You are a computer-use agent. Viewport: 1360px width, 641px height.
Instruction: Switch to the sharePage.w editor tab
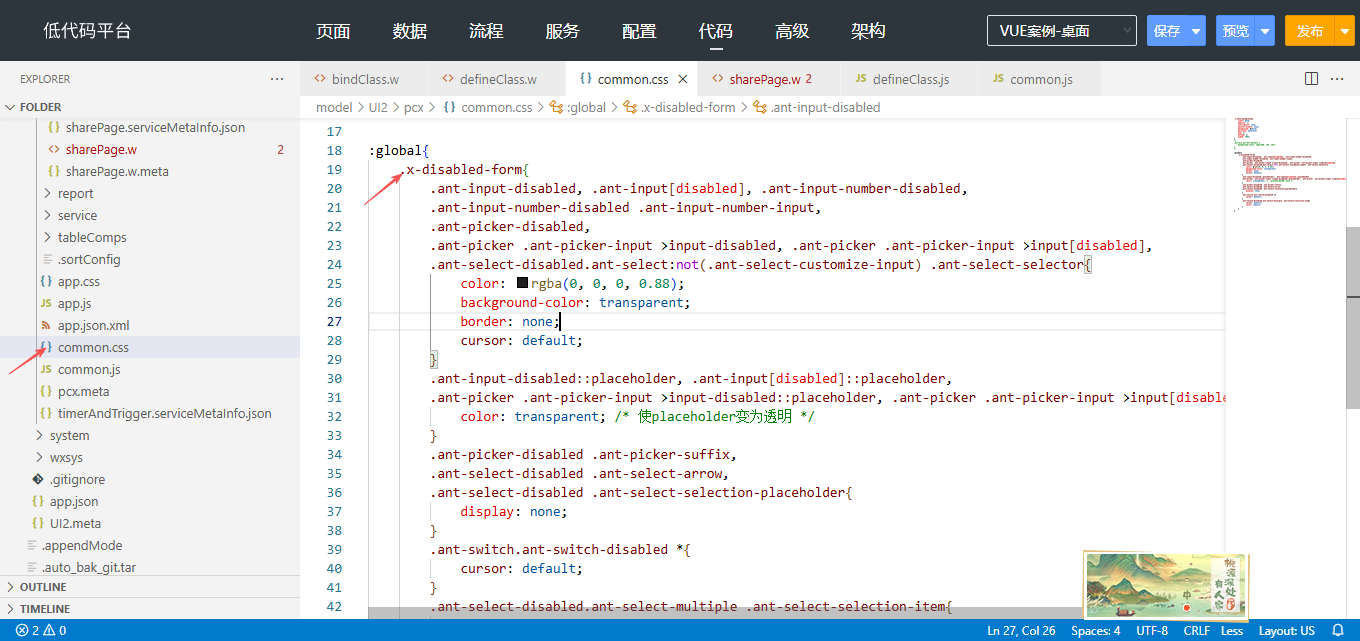764,79
